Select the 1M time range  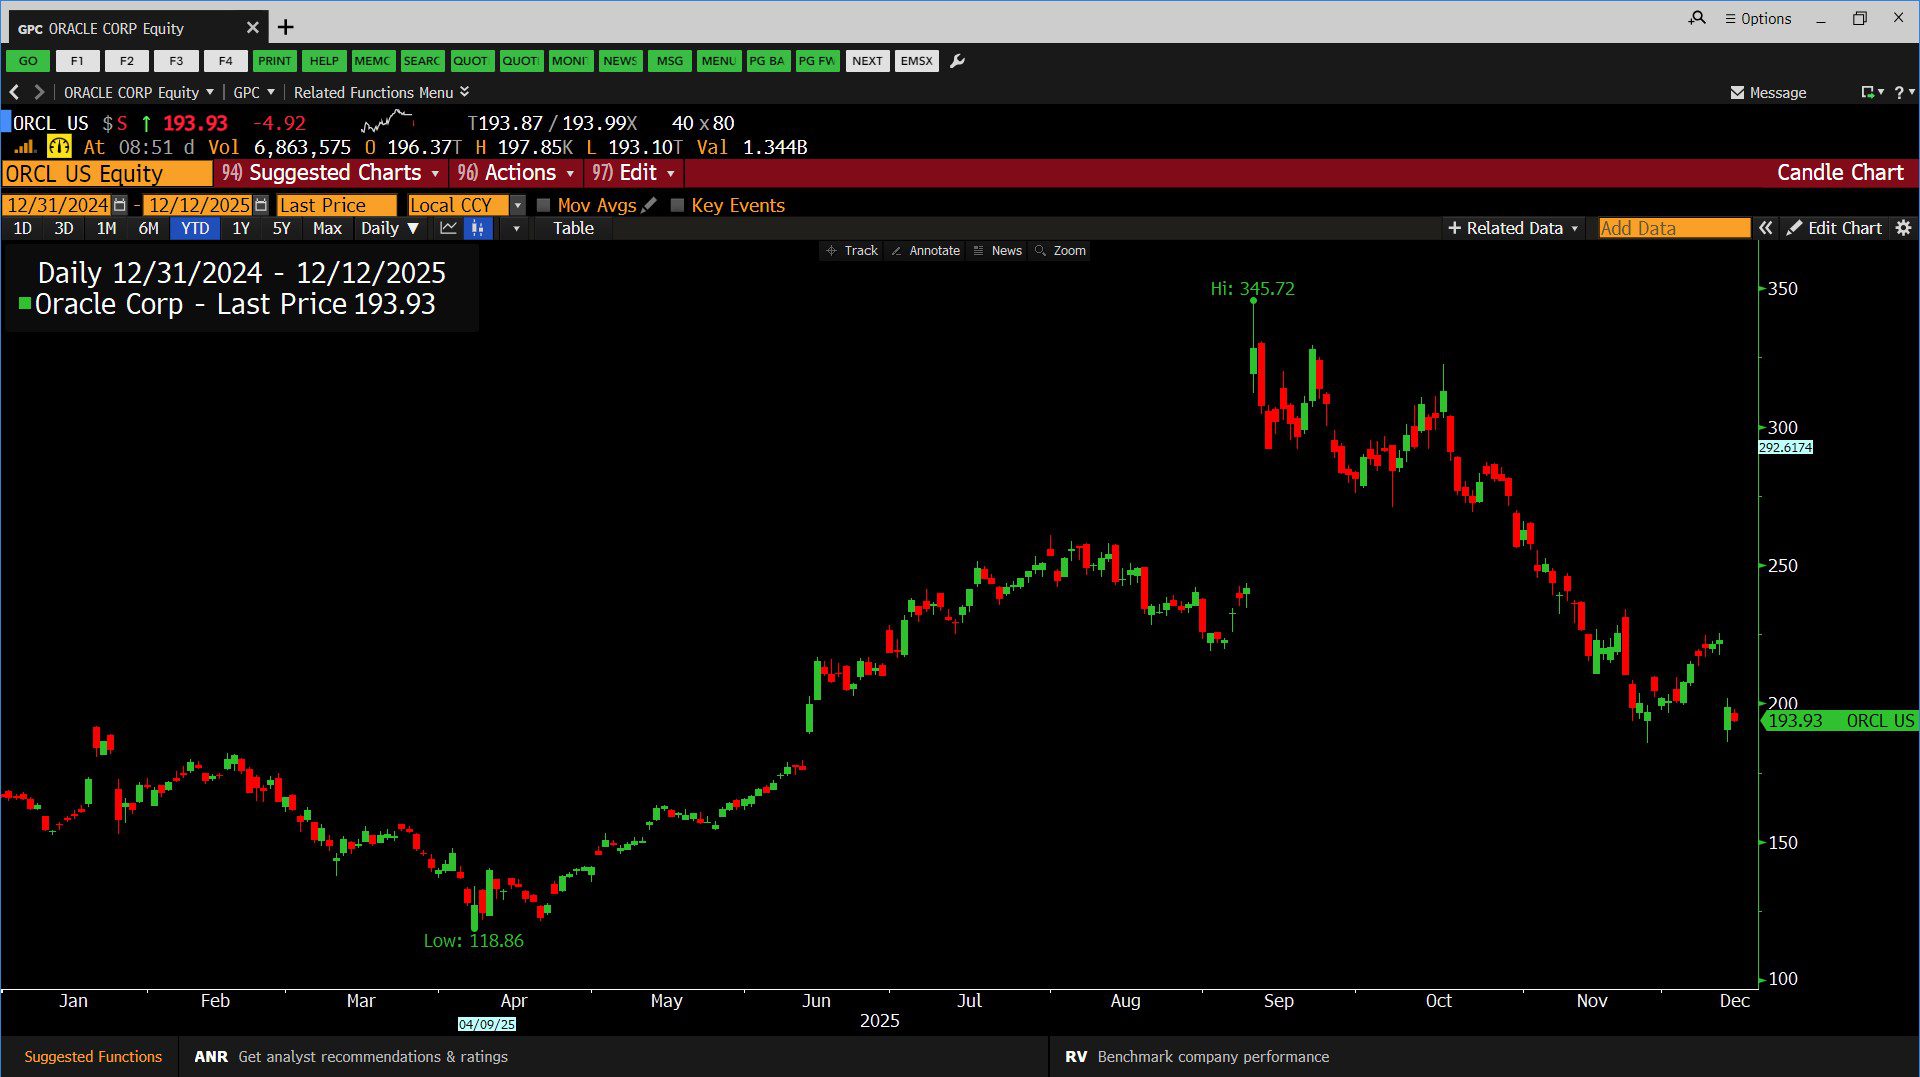pos(106,228)
